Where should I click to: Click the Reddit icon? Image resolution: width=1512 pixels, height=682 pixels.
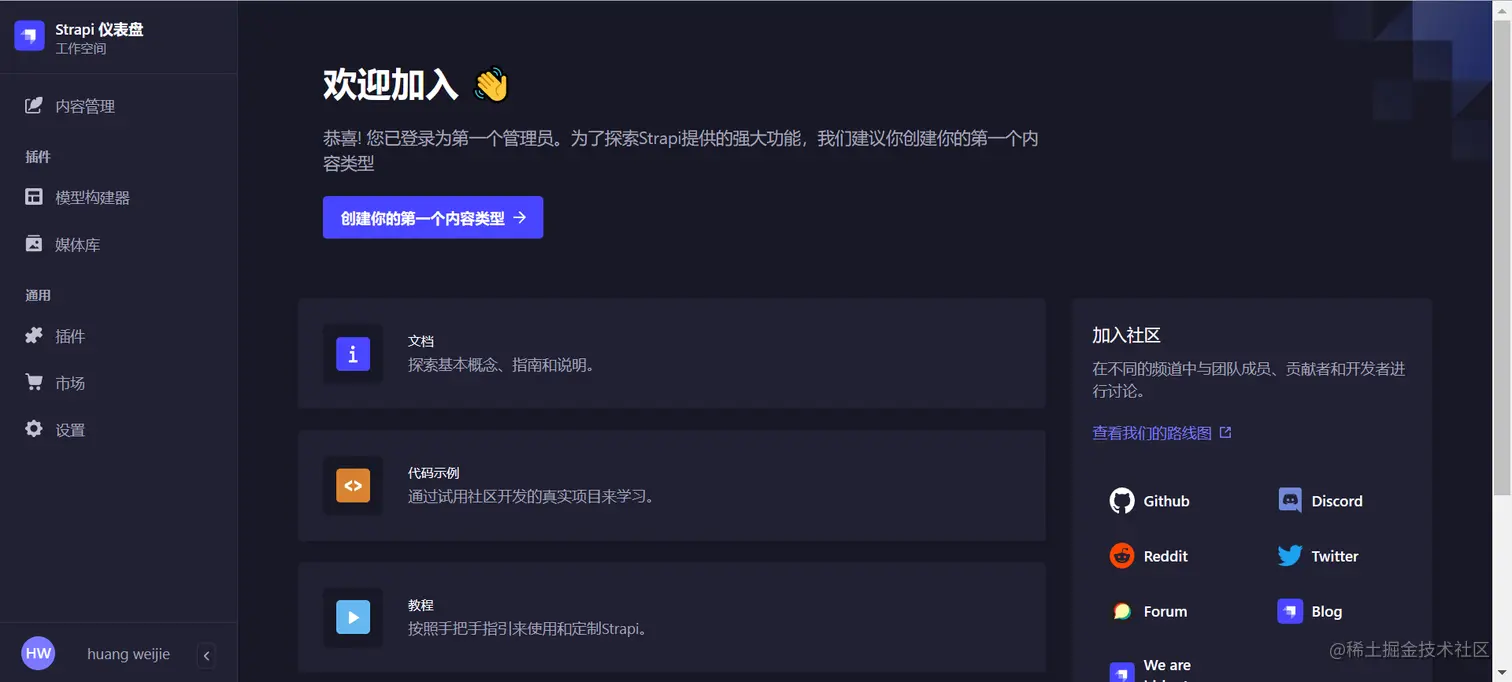pyautogui.click(x=1122, y=556)
